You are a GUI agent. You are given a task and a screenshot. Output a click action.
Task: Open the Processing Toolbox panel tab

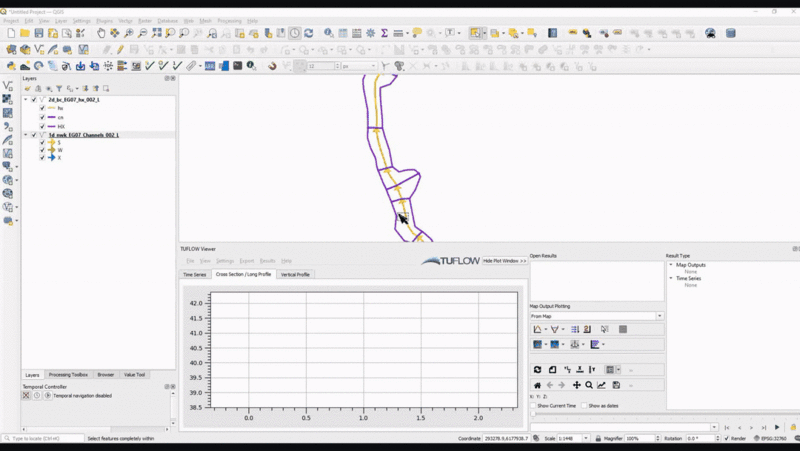pos(67,374)
